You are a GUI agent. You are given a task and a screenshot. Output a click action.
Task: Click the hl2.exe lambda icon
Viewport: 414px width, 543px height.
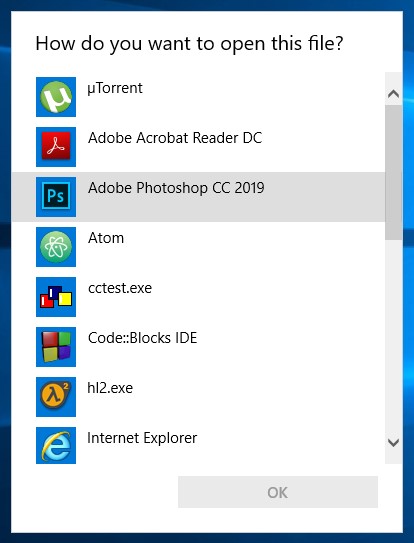tap(56, 397)
